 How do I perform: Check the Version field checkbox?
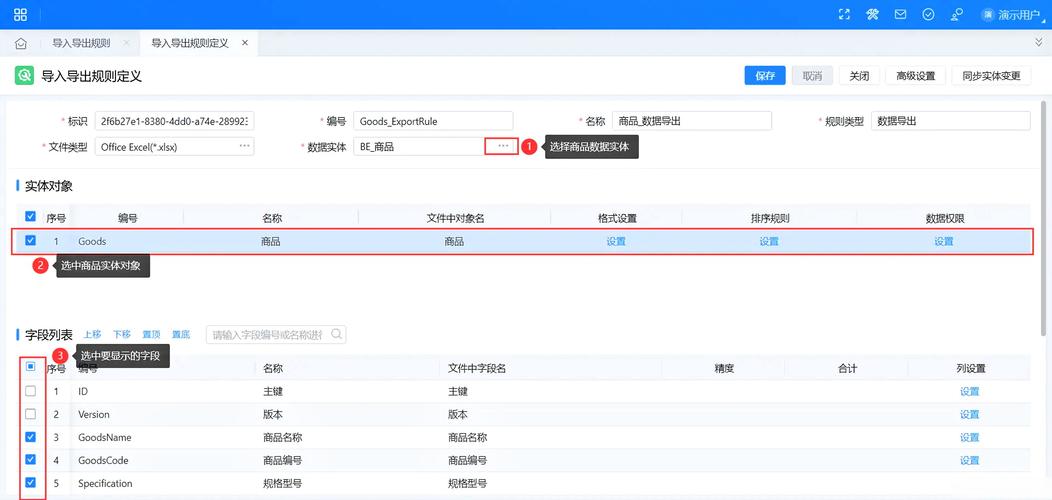click(30, 414)
